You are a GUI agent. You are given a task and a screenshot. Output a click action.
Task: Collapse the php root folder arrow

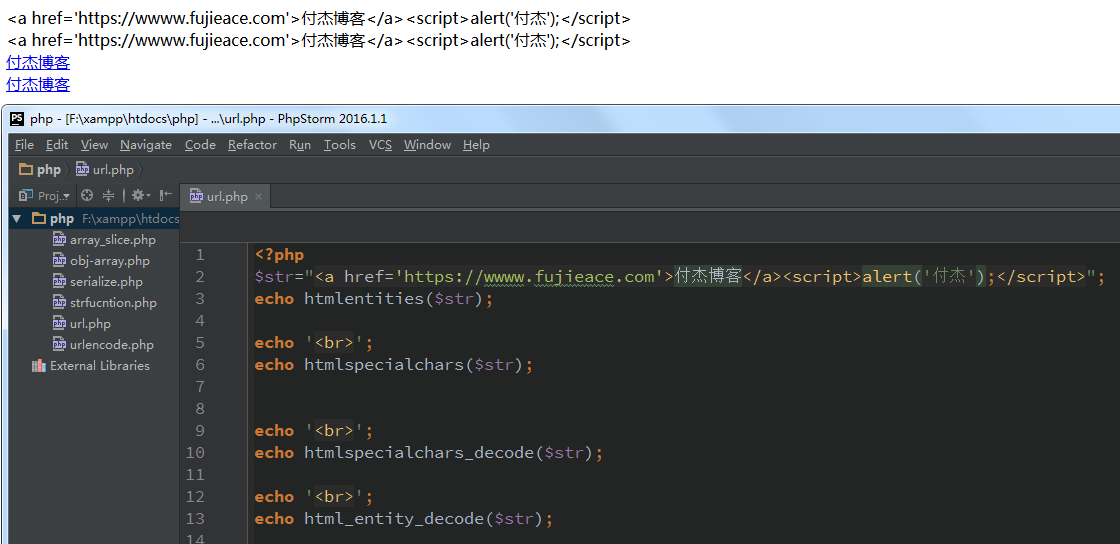pyautogui.click(x=17, y=218)
